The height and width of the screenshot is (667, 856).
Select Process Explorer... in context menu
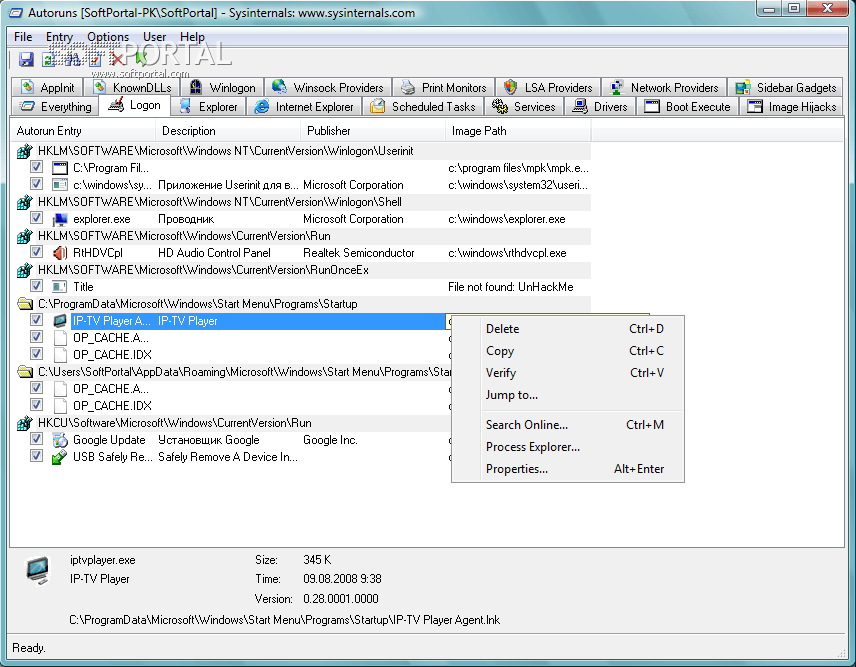pos(568,446)
